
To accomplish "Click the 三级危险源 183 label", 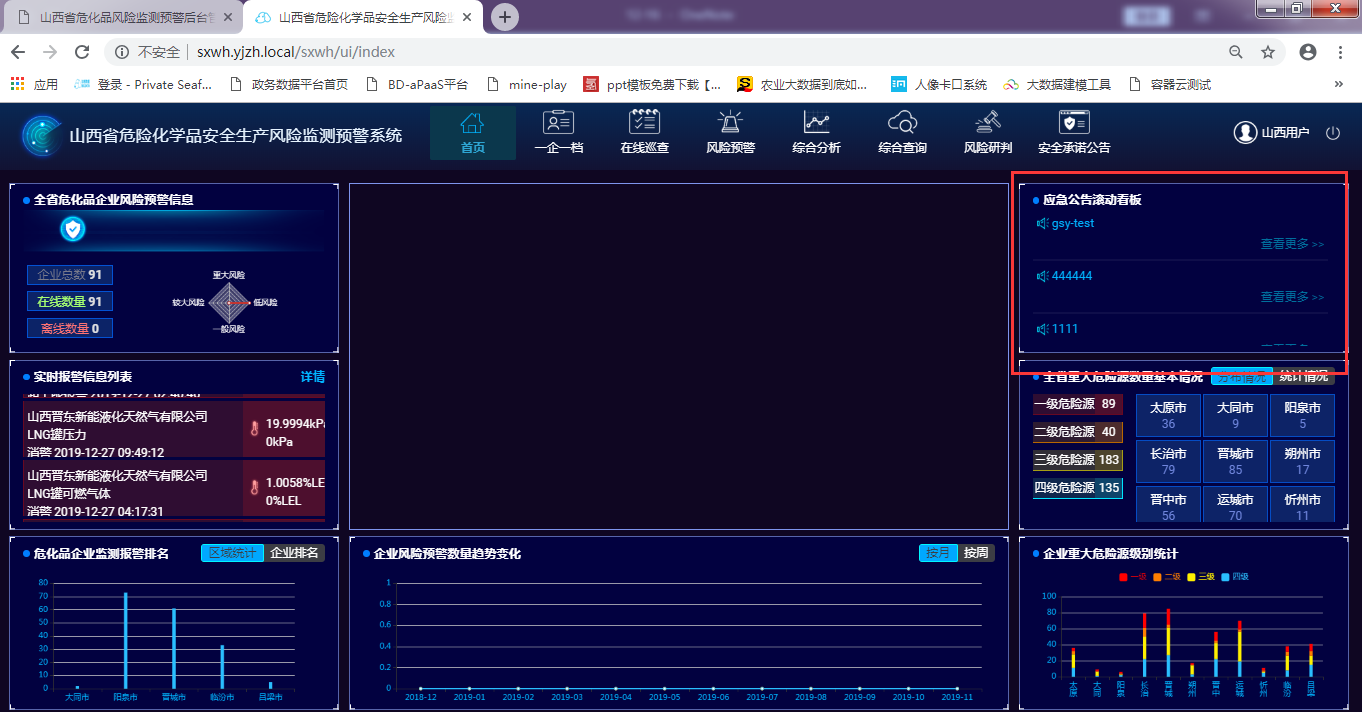I will 1078,460.
